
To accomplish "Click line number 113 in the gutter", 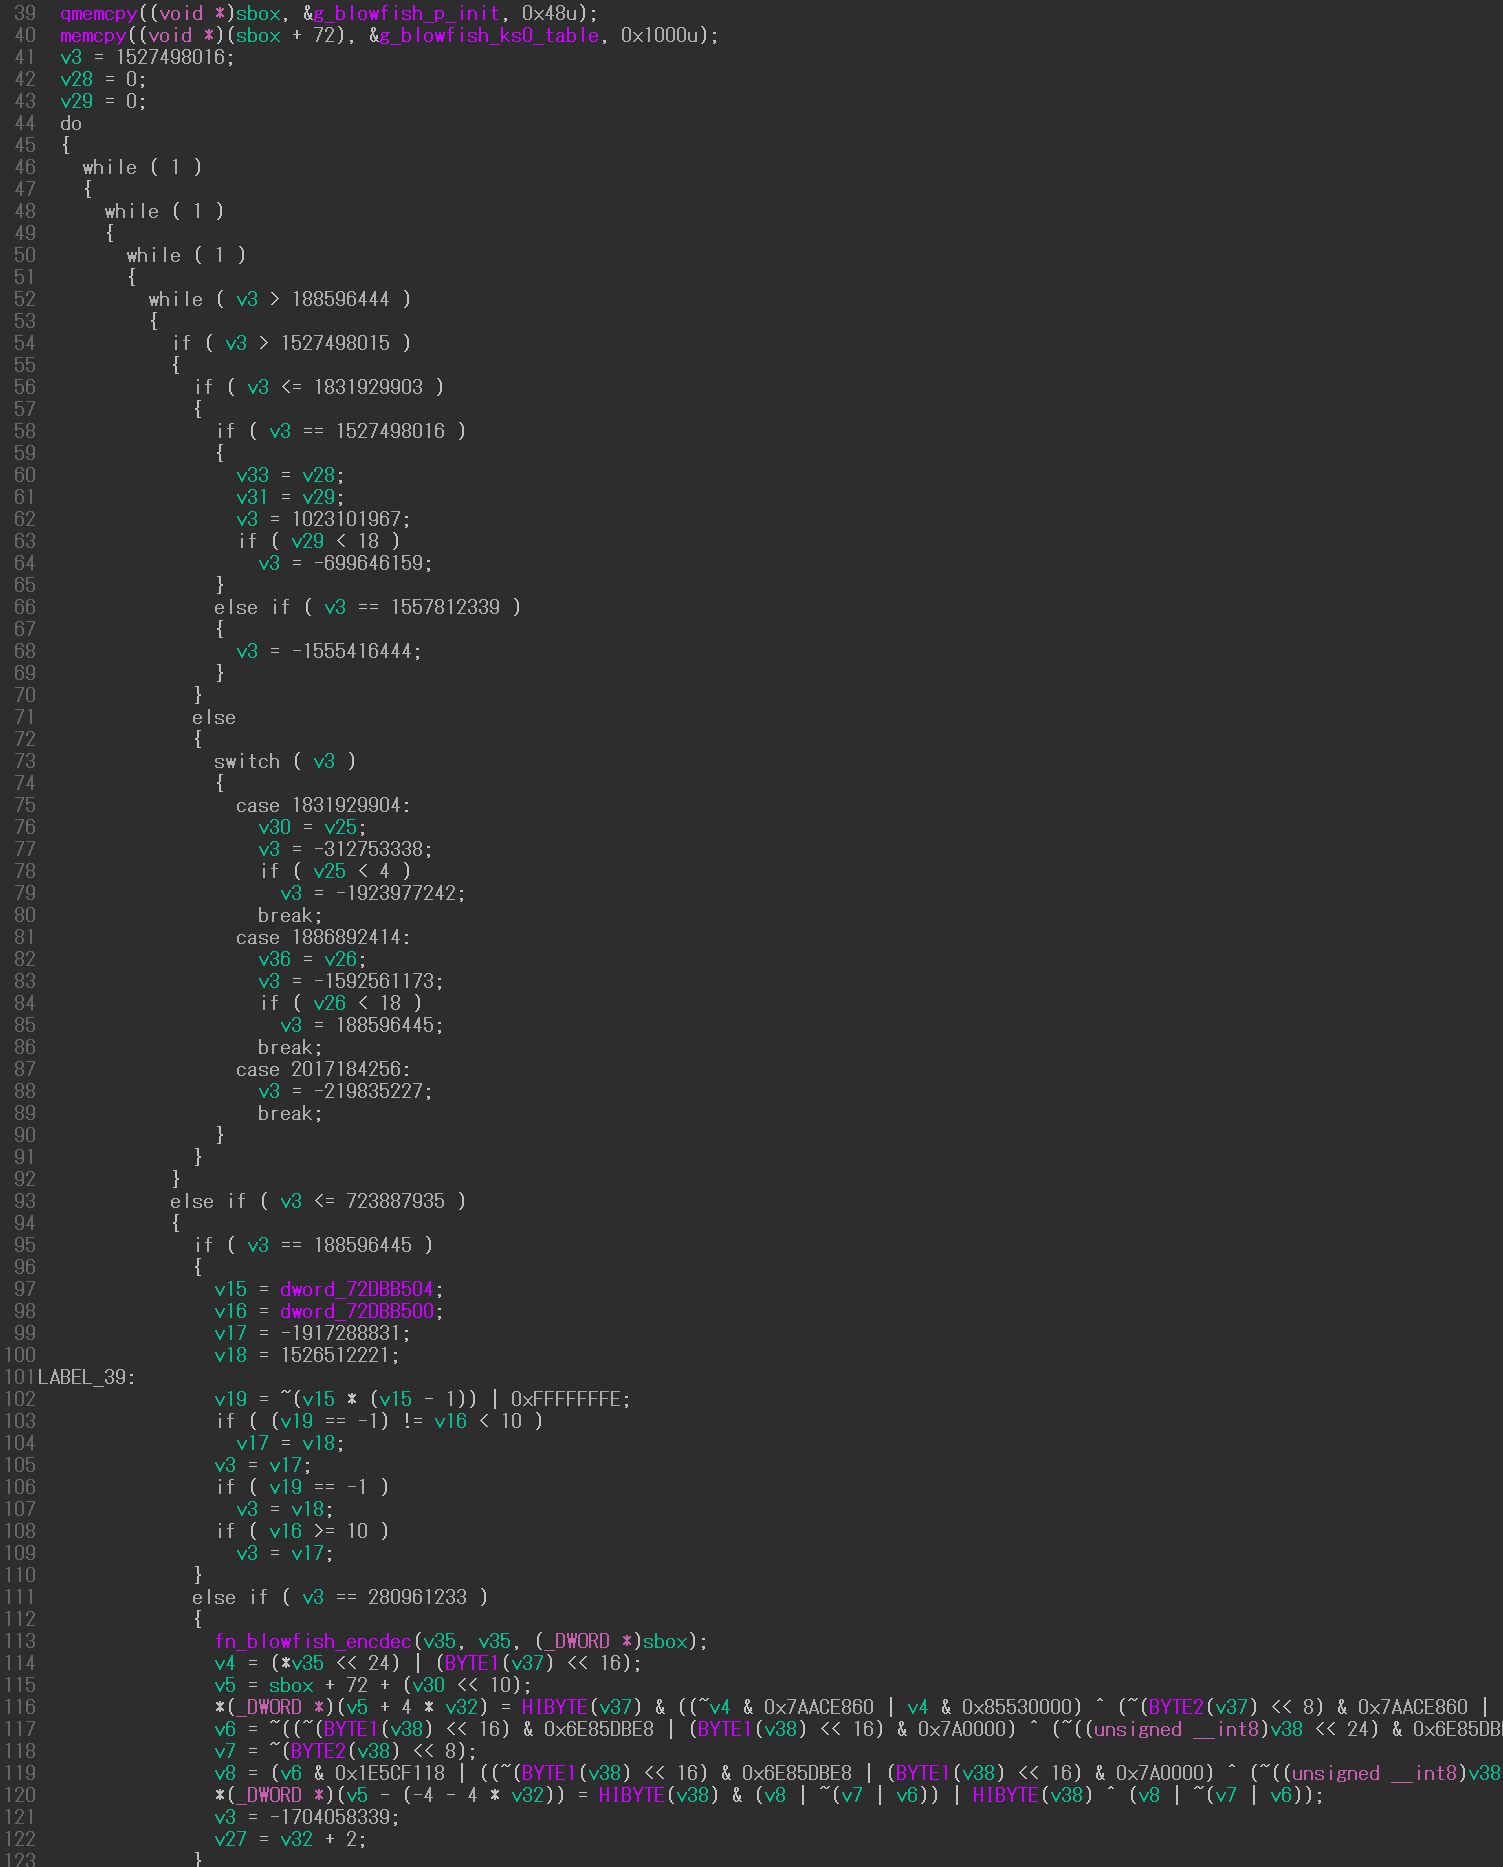I will (20, 1641).
